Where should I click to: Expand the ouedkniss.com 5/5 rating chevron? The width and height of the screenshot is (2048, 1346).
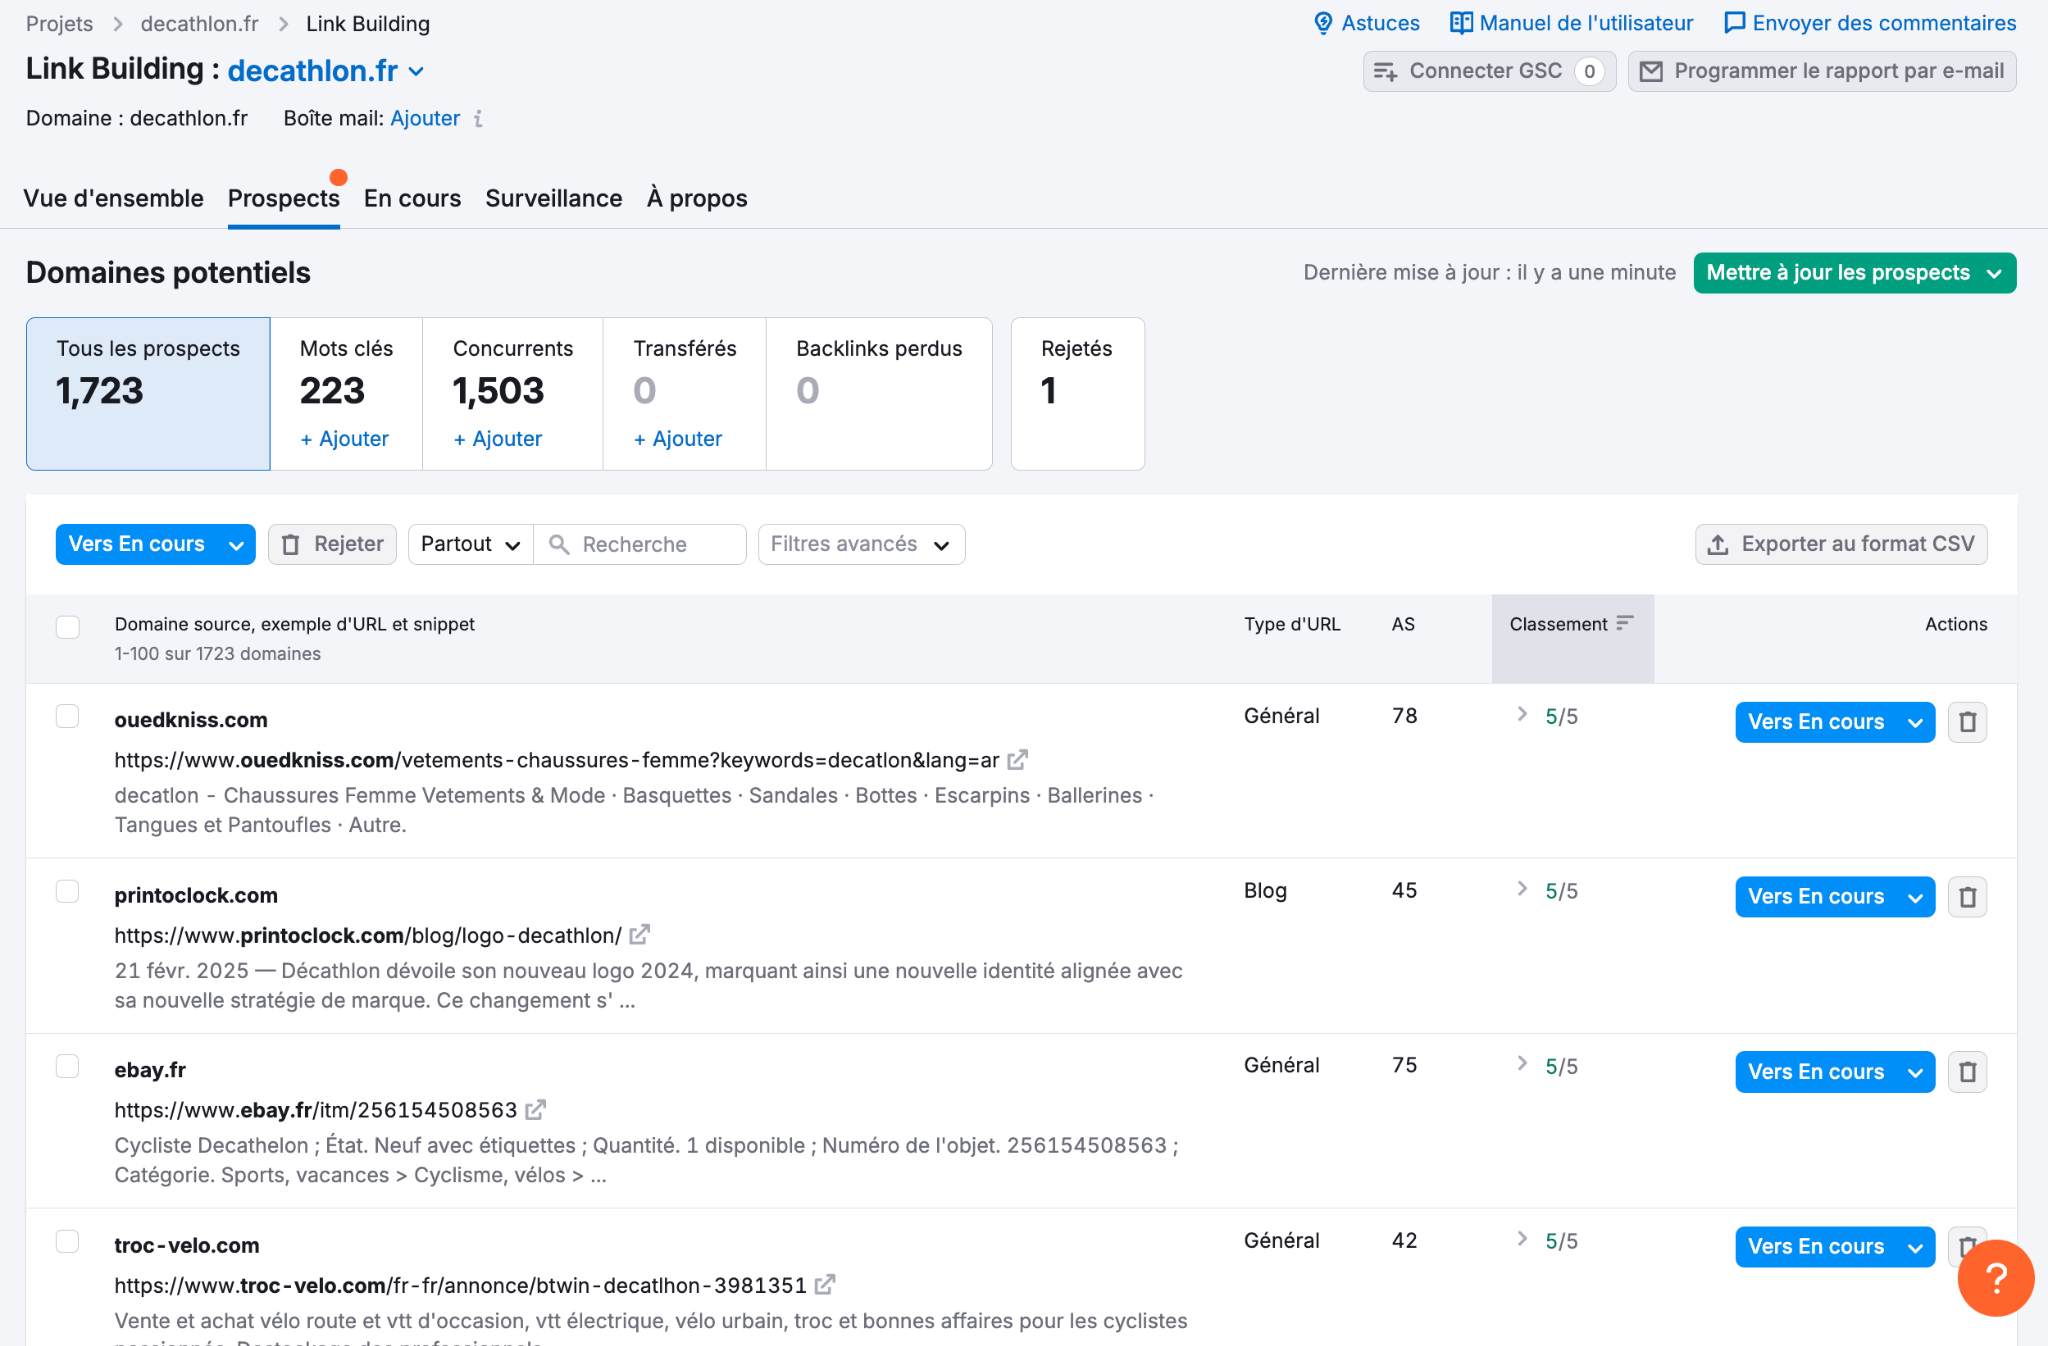(x=1522, y=714)
